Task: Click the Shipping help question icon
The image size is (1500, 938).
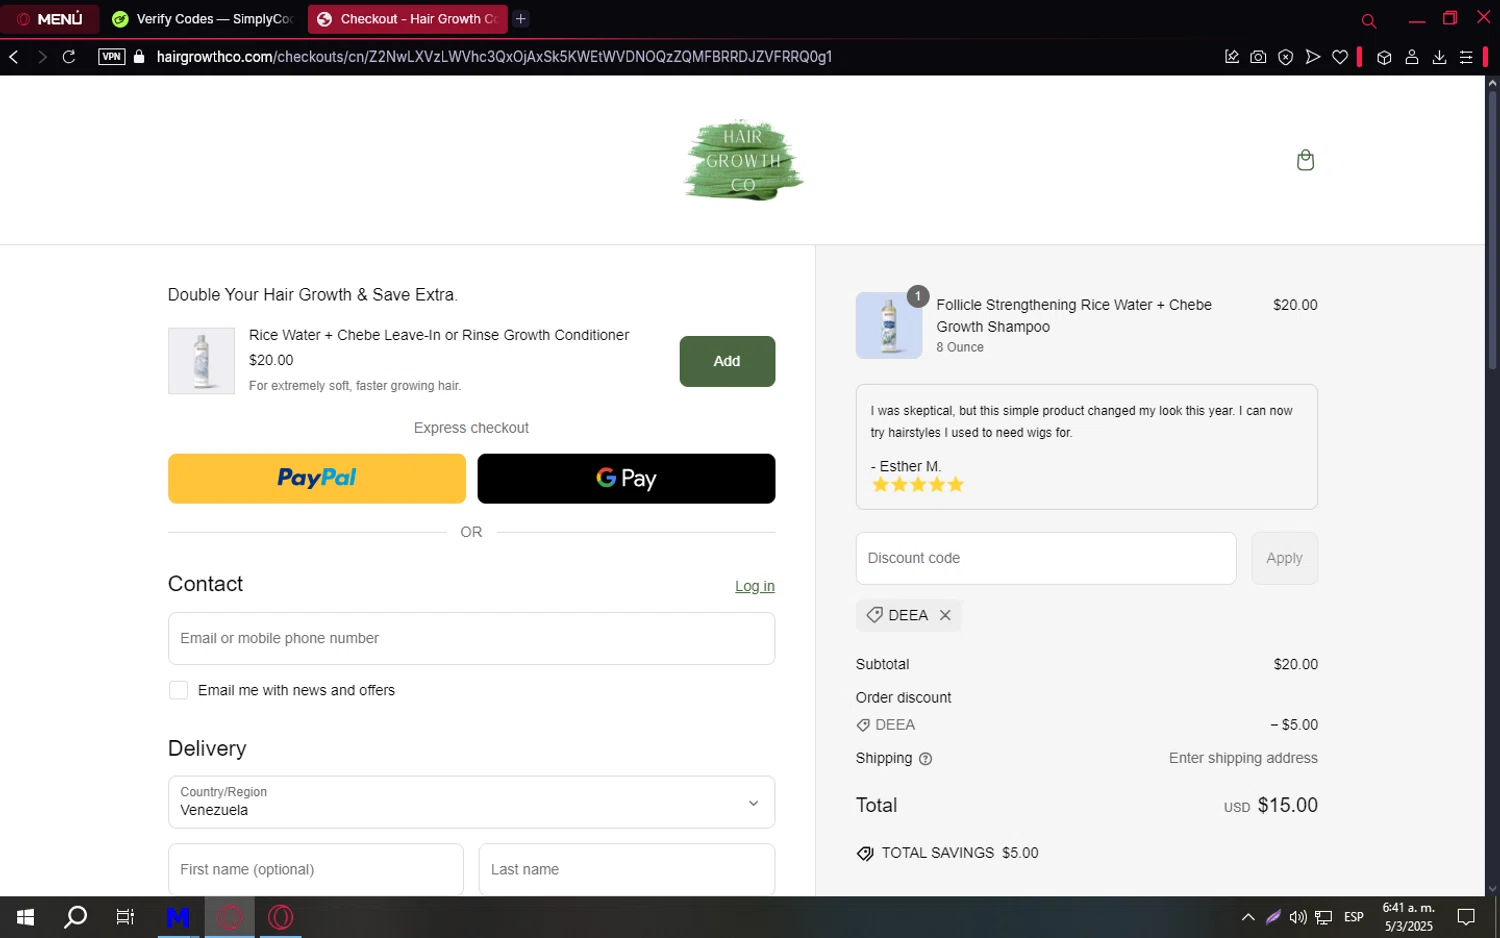Action: (926, 759)
